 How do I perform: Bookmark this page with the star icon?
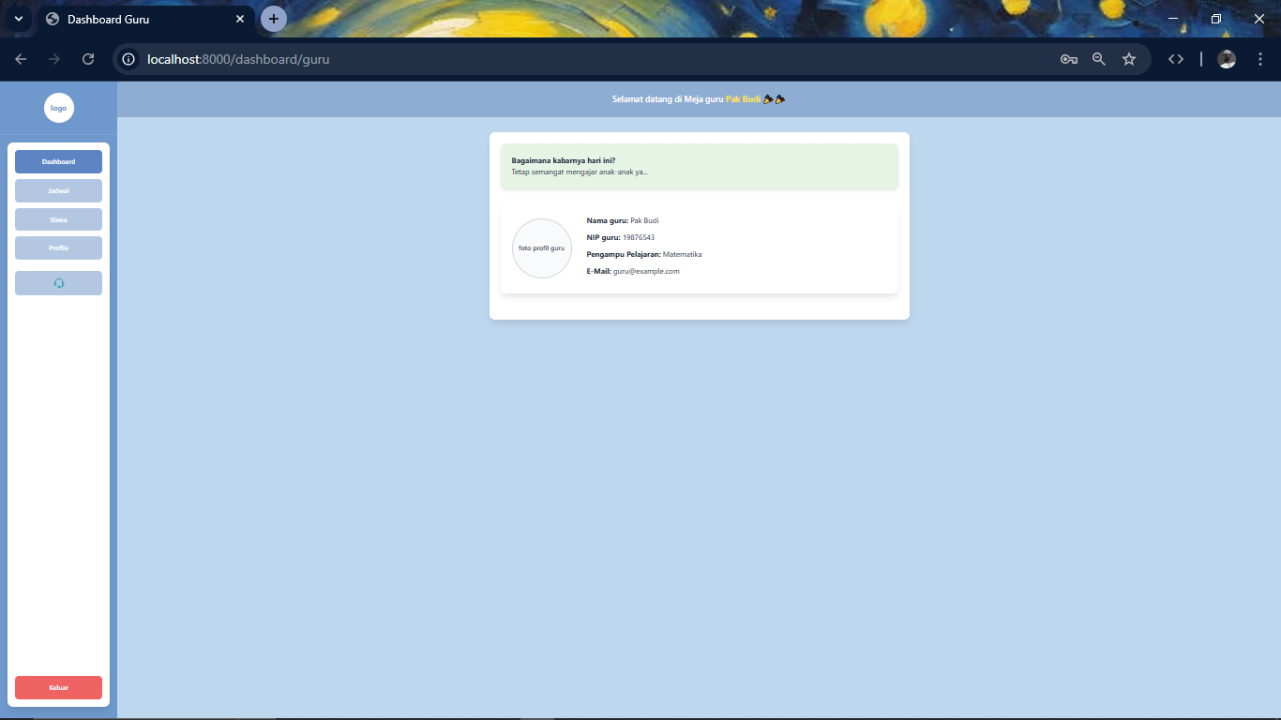(x=1129, y=59)
